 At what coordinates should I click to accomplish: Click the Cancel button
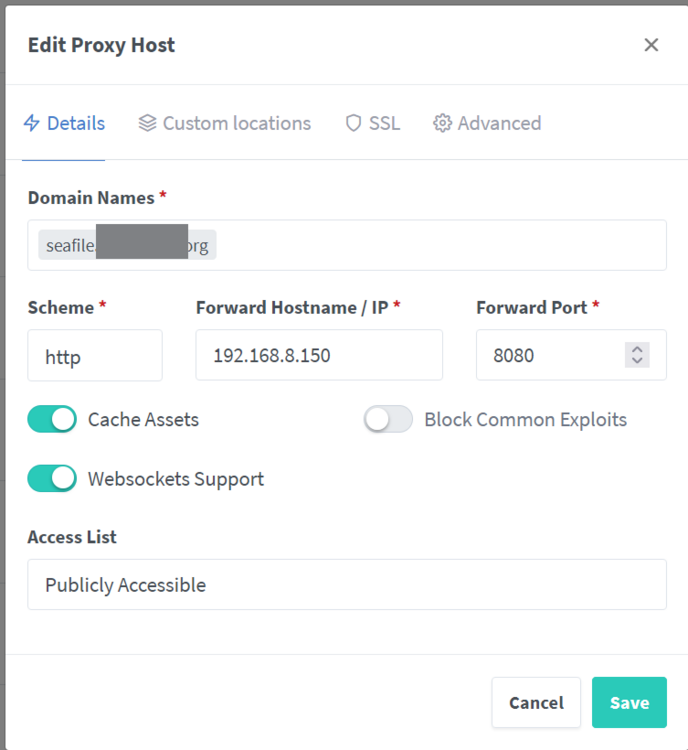(536, 702)
